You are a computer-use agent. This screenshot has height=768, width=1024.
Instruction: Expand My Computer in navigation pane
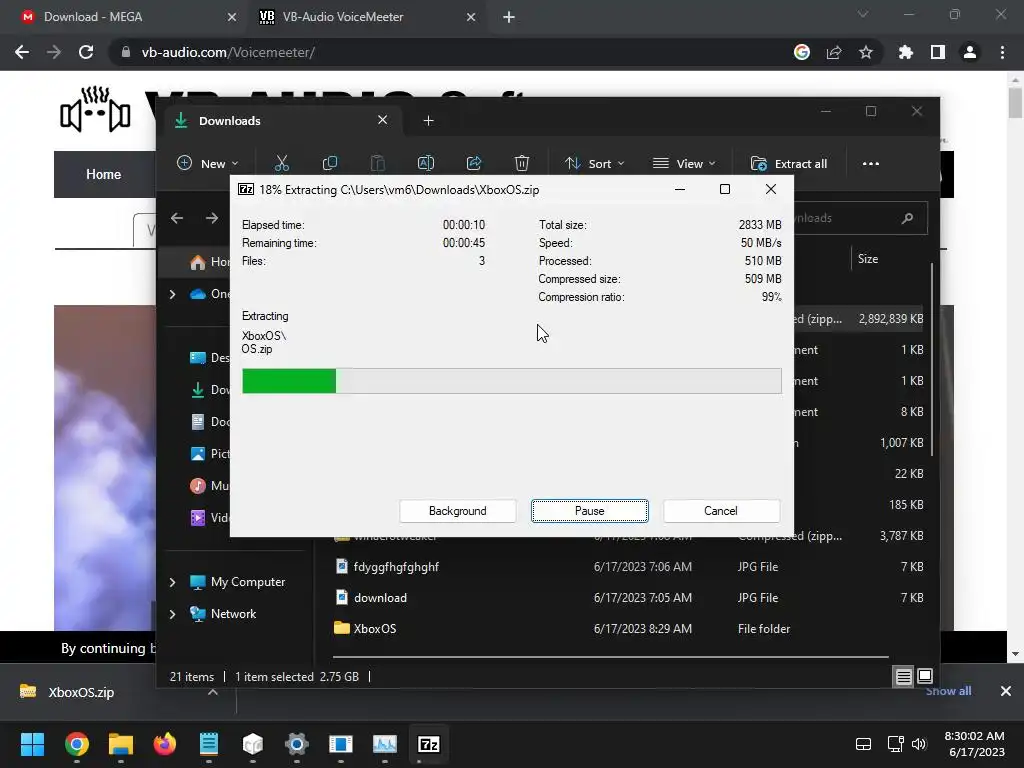pos(172,582)
